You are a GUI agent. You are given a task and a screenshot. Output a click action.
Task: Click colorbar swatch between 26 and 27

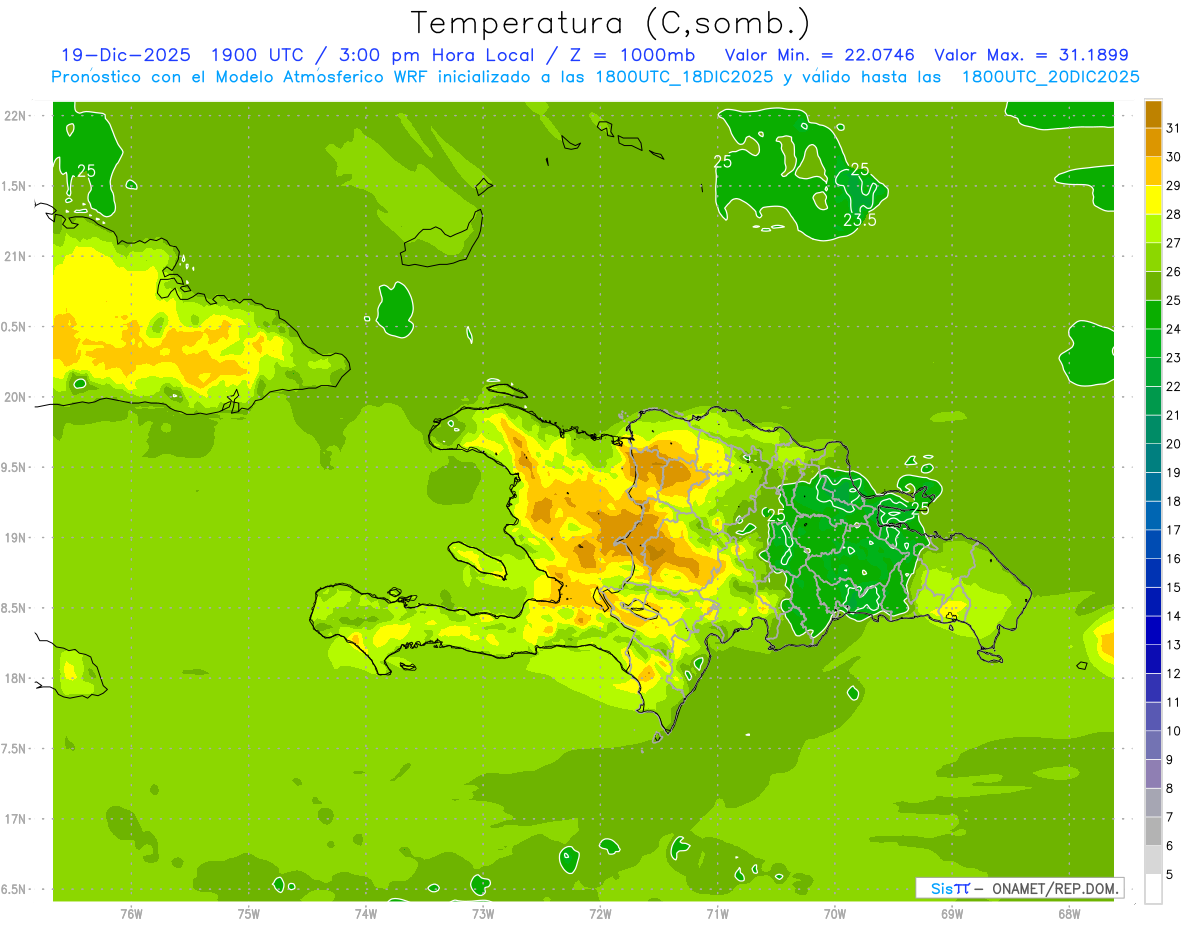coord(1153,258)
